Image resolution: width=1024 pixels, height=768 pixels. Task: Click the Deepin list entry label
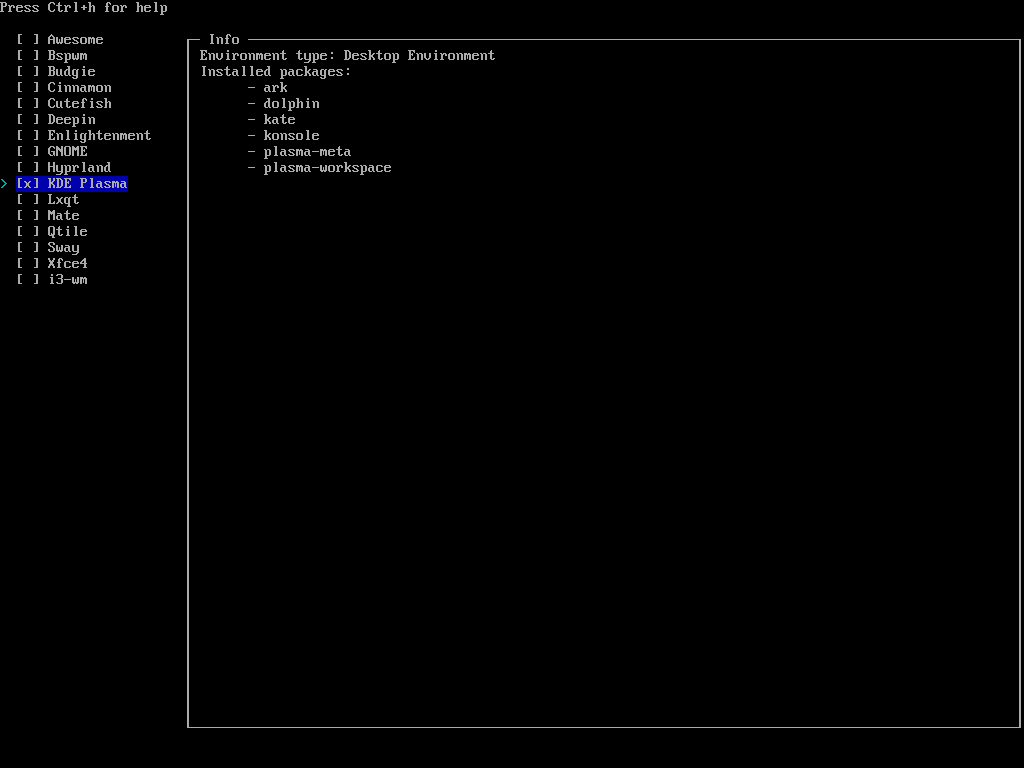(71, 120)
